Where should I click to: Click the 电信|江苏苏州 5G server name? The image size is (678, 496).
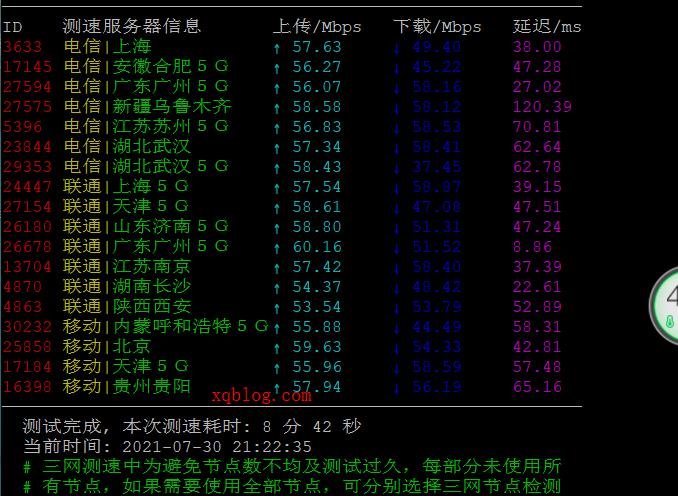[x=146, y=126]
